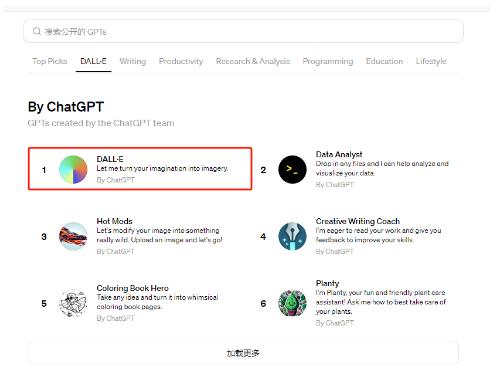Click rank number 1 beside DALL-E

coord(44,170)
